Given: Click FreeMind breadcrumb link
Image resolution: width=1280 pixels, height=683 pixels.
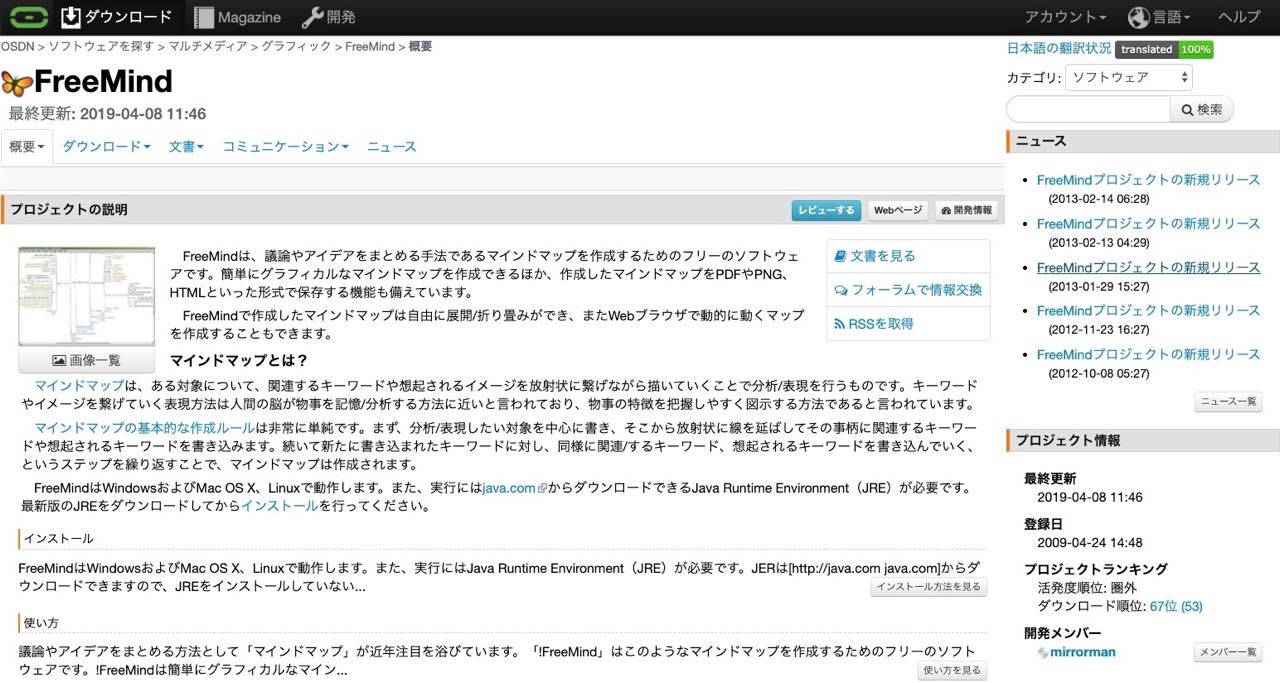Looking at the screenshot, I should point(370,46).
